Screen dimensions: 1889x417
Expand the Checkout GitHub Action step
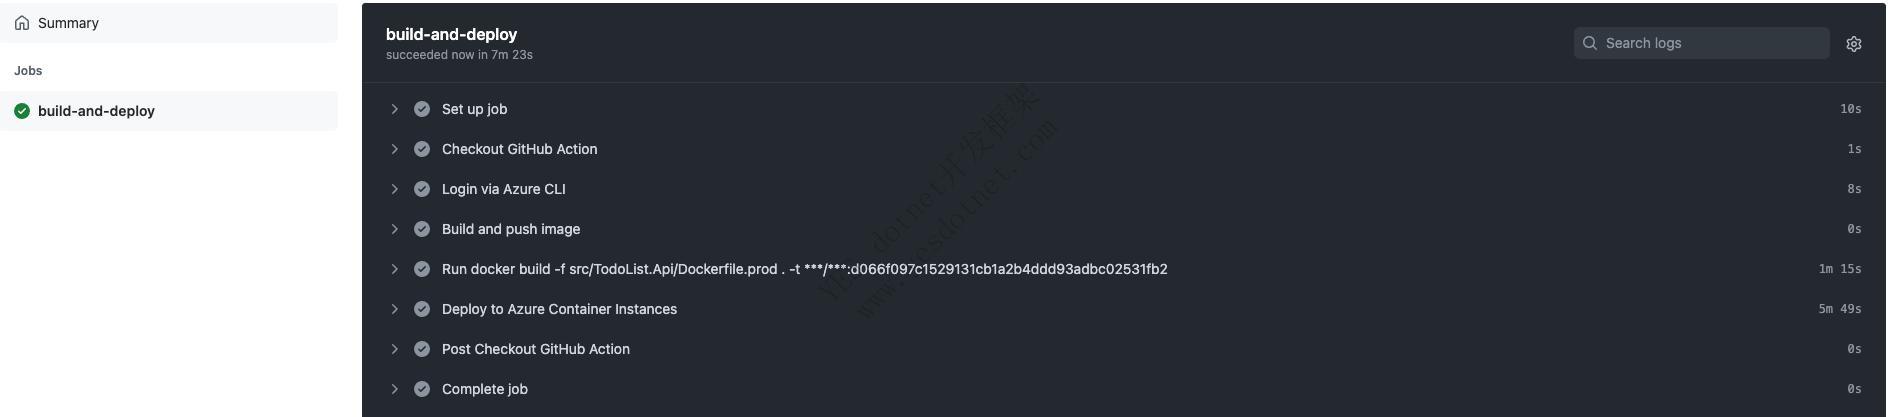pyautogui.click(x=394, y=149)
